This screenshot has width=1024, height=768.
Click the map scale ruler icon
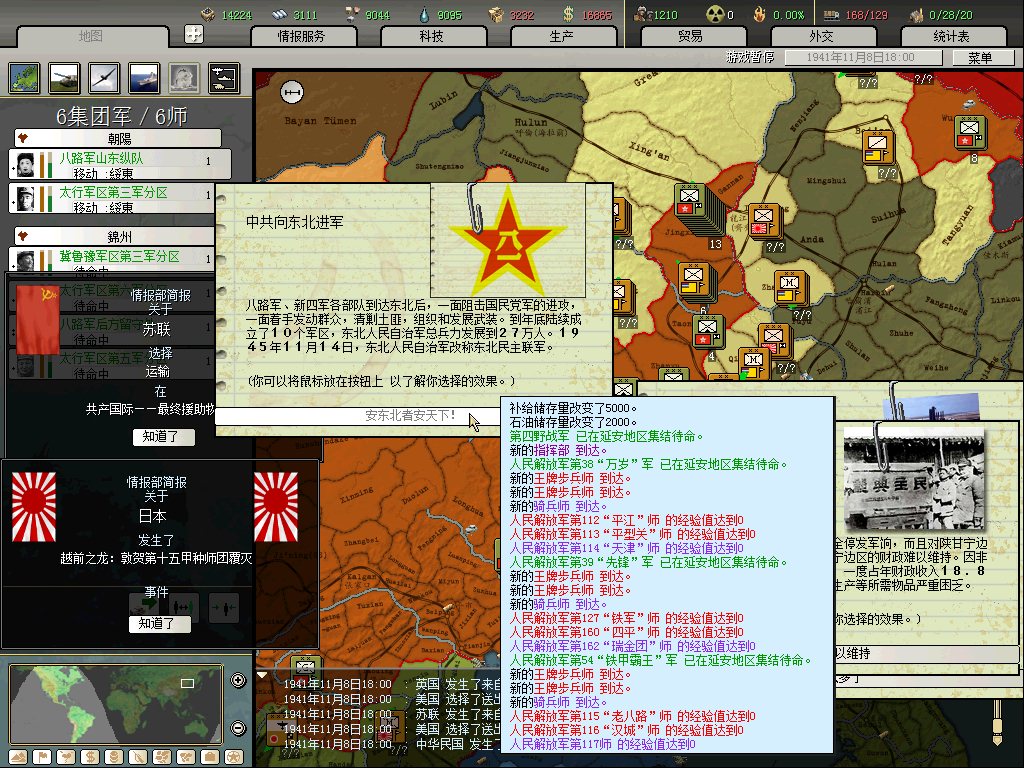(293, 94)
